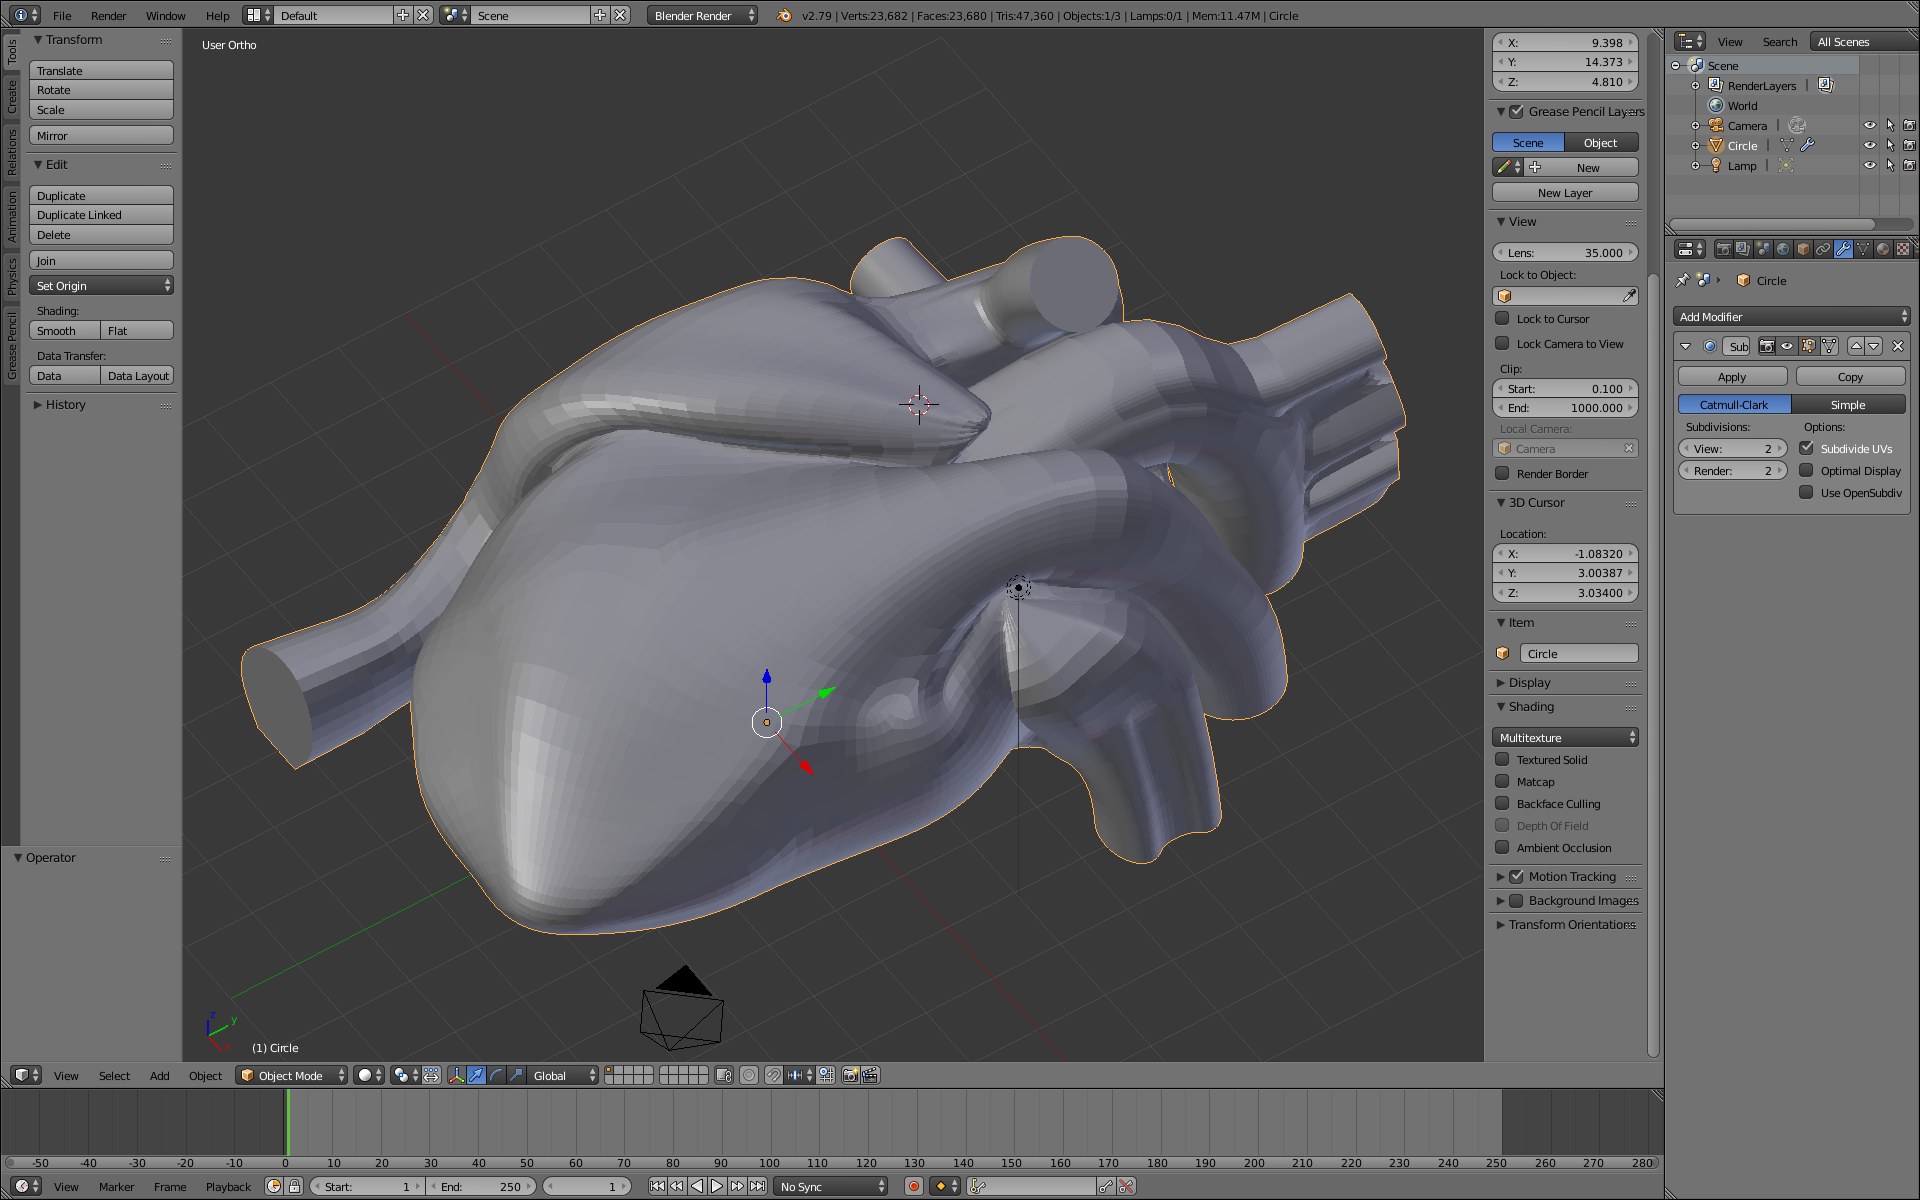Expand the Circle object in outliner tree
The height and width of the screenshot is (1200, 1920).
1696,146
